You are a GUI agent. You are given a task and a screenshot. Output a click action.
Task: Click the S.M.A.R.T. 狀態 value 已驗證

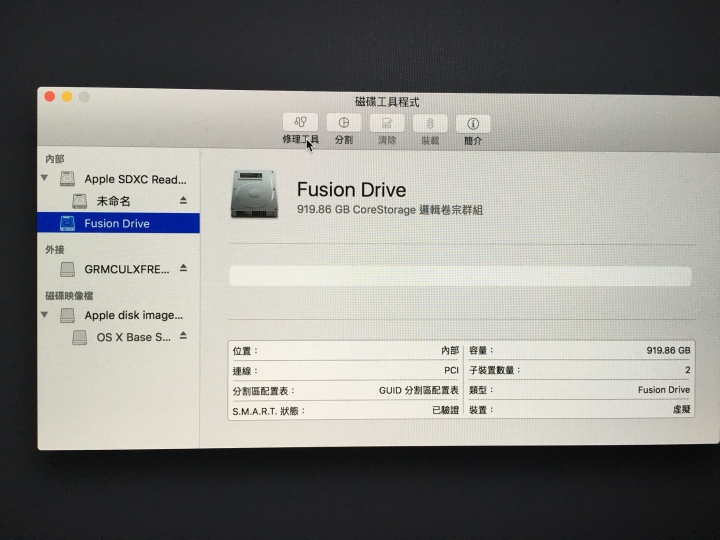(x=445, y=410)
